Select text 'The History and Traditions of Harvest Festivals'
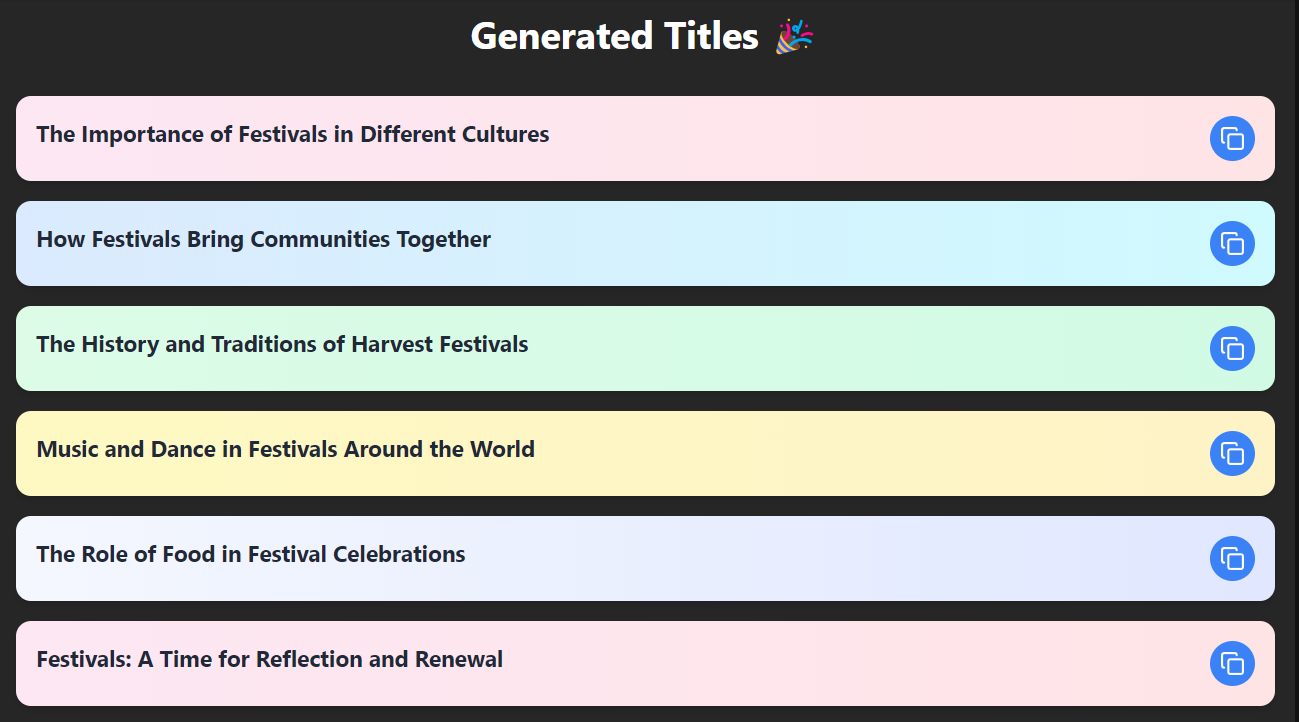 pyautogui.click(x=282, y=344)
